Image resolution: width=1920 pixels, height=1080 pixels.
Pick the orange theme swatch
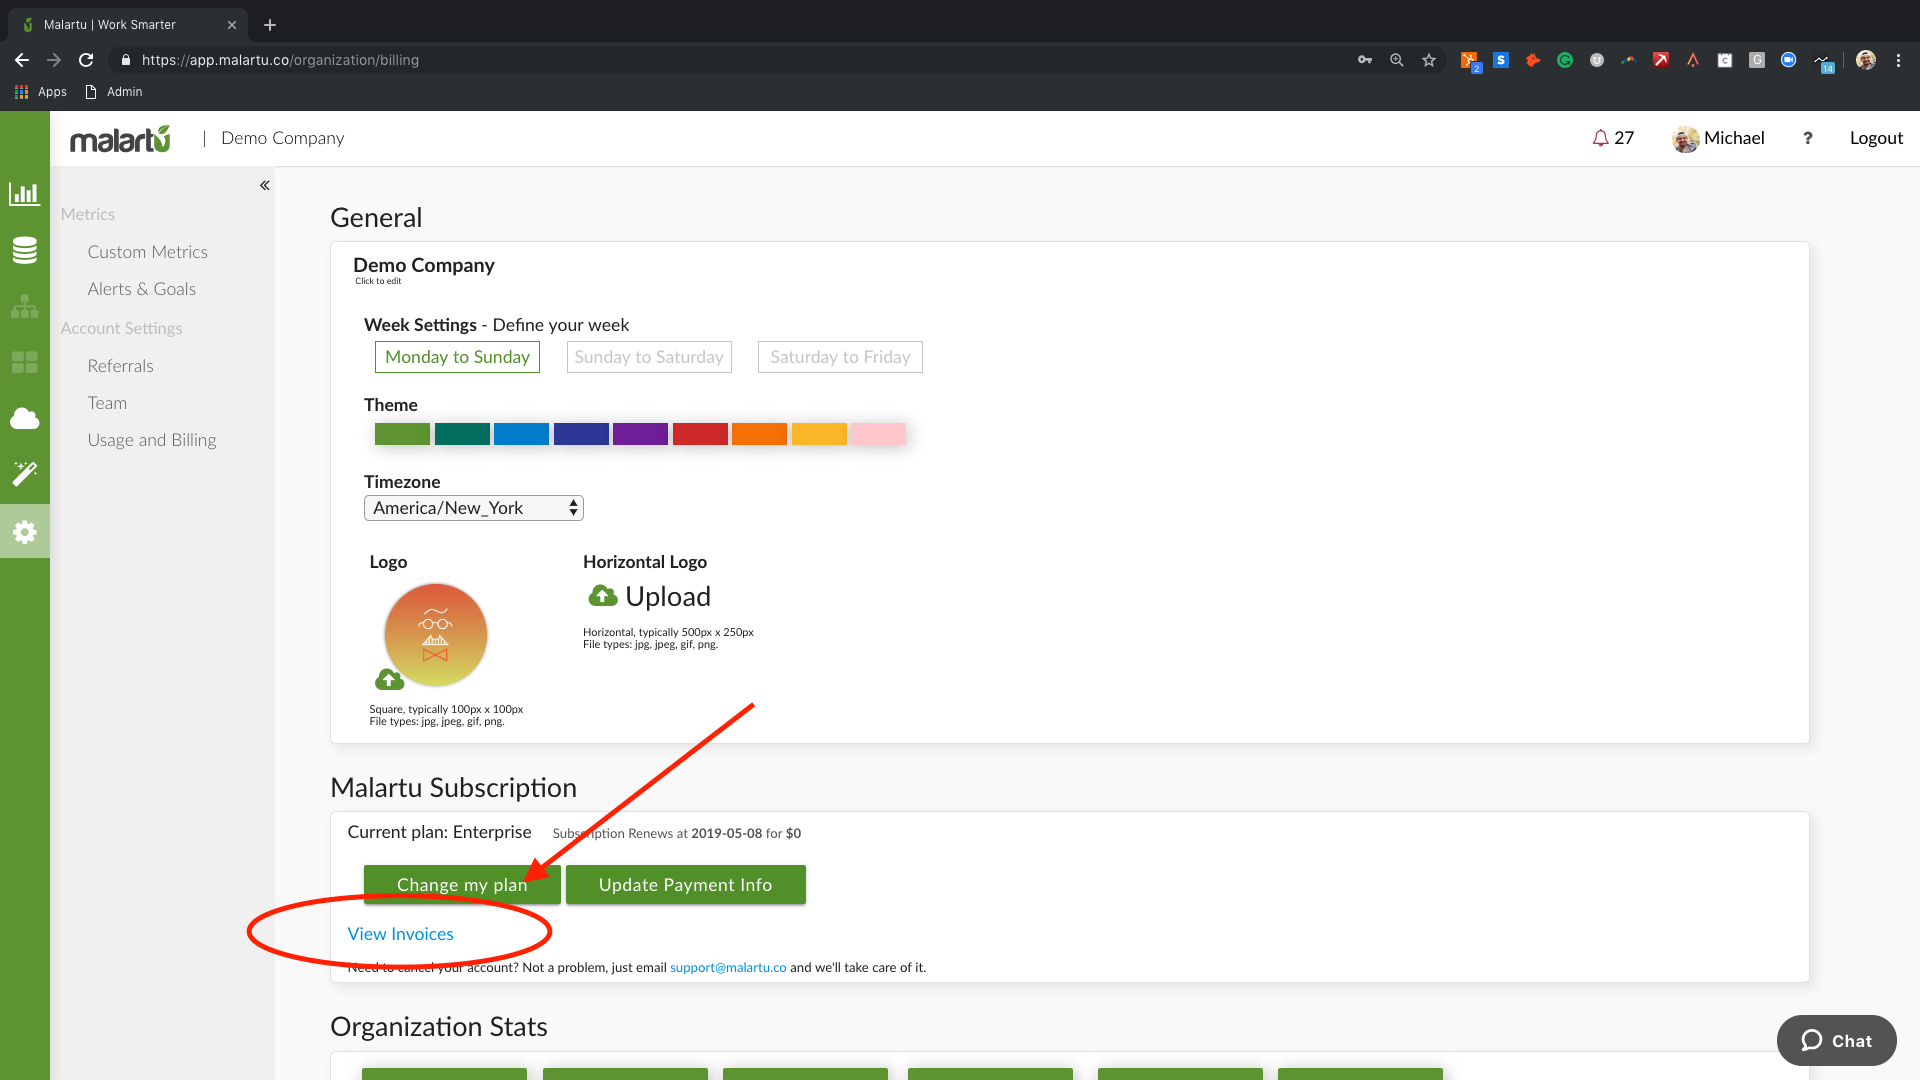tap(759, 434)
